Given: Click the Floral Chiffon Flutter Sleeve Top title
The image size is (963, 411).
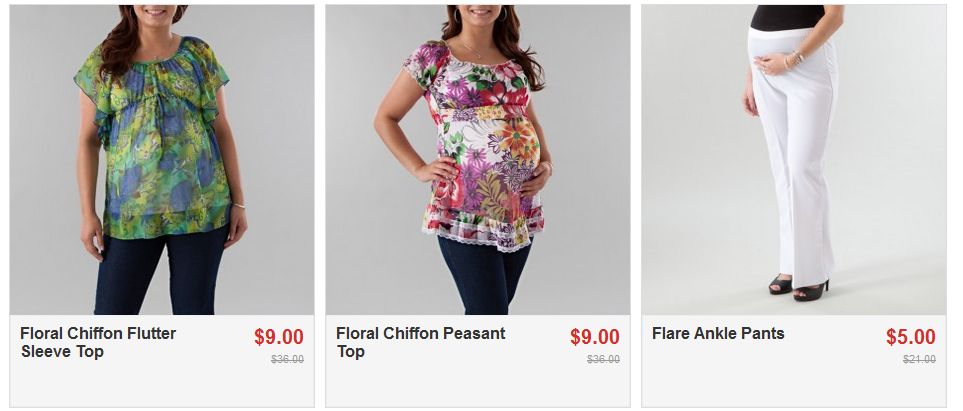Looking at the screenshot, I should click(x=98, y=342).
